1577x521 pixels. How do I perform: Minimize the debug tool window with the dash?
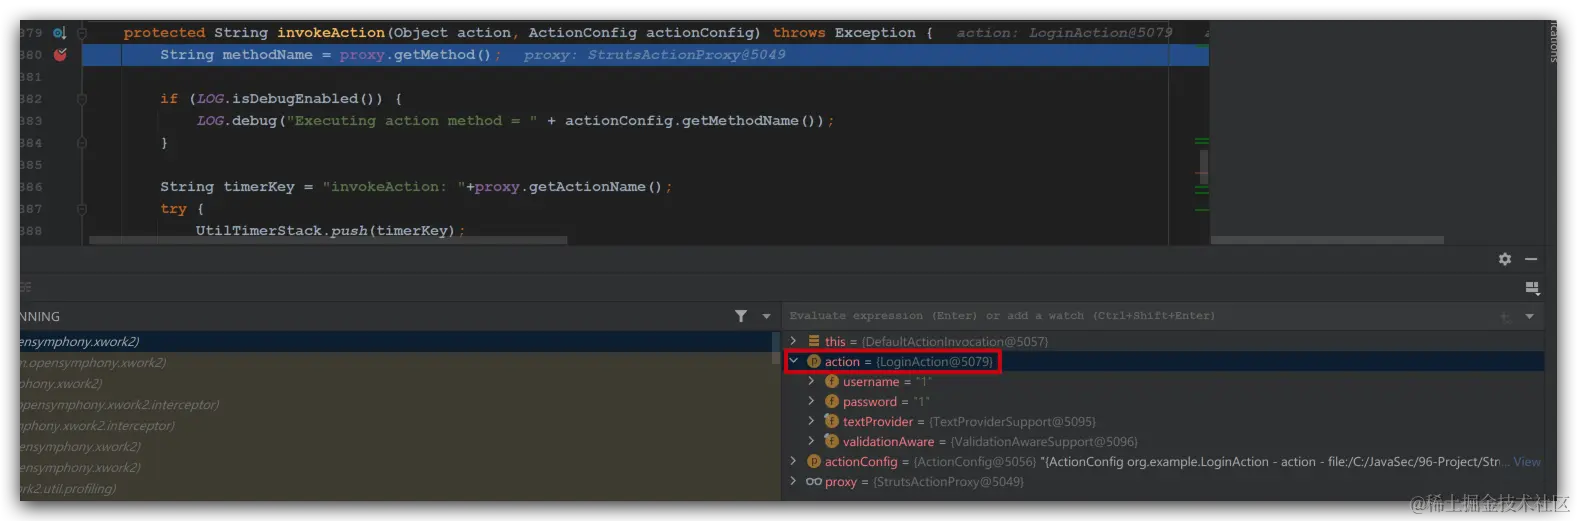(1531, 259)
